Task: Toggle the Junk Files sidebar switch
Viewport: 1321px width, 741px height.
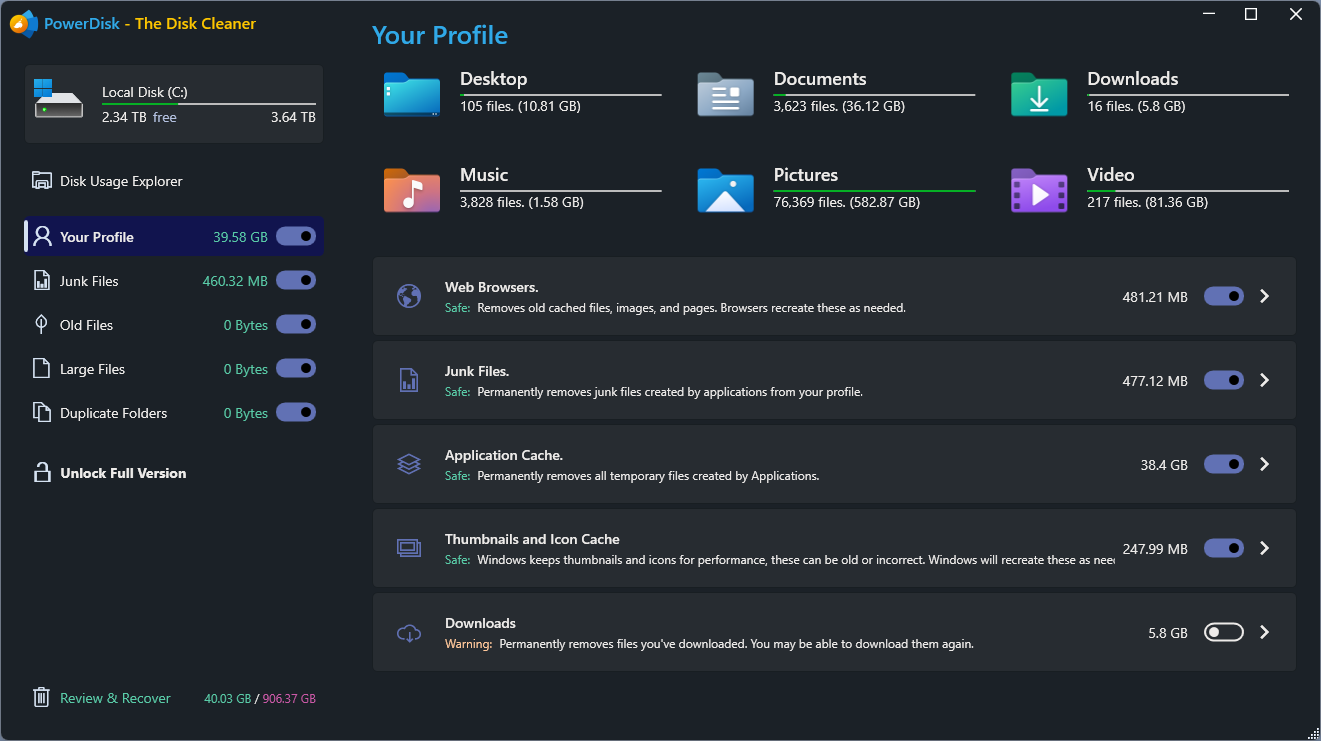Action: coord(296,281)
